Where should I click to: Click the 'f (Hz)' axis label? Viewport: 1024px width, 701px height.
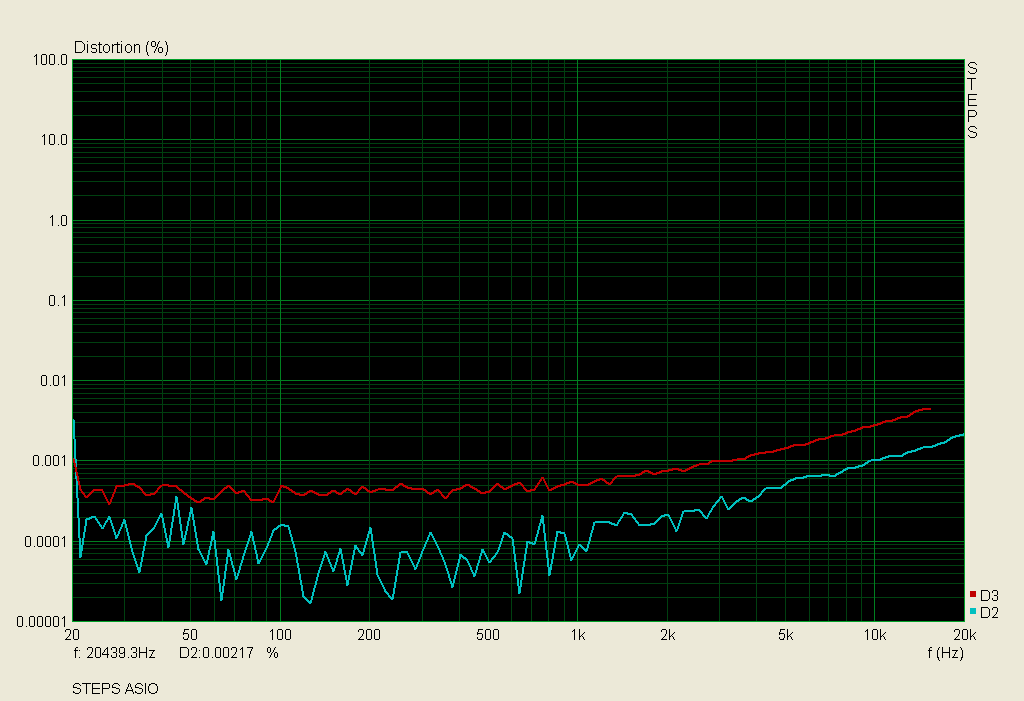(x=945, y=653)
